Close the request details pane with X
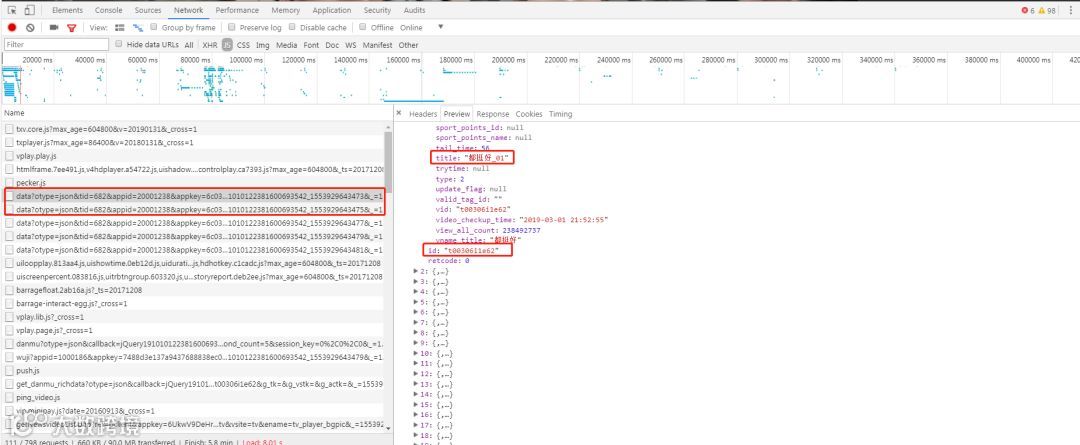Screen dimensions: 1080x445 399,113
